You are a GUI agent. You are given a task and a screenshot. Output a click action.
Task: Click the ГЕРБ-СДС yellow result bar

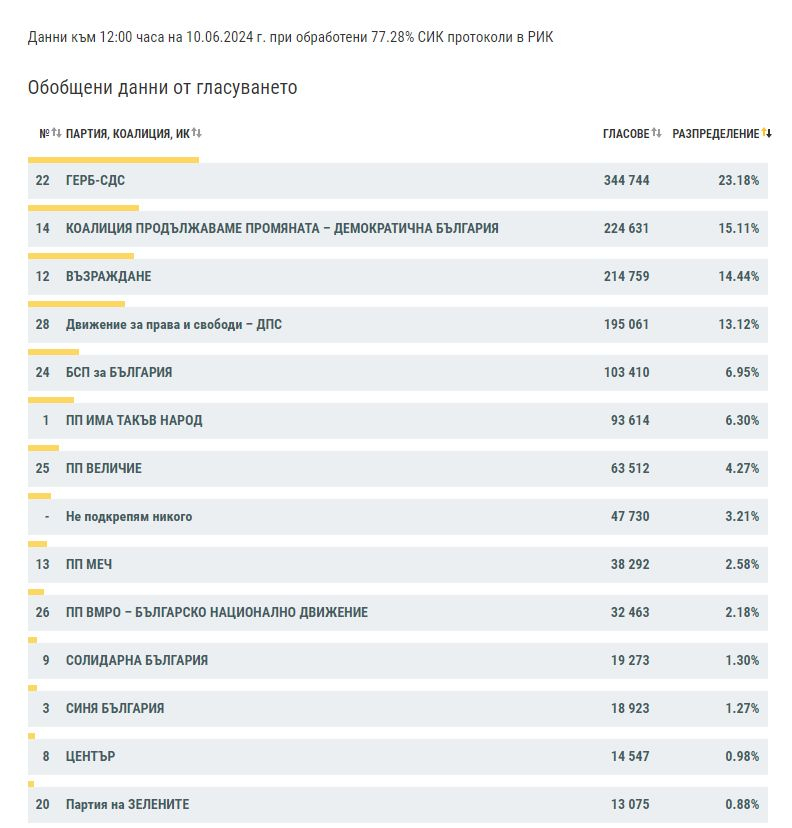coord(114,160)
